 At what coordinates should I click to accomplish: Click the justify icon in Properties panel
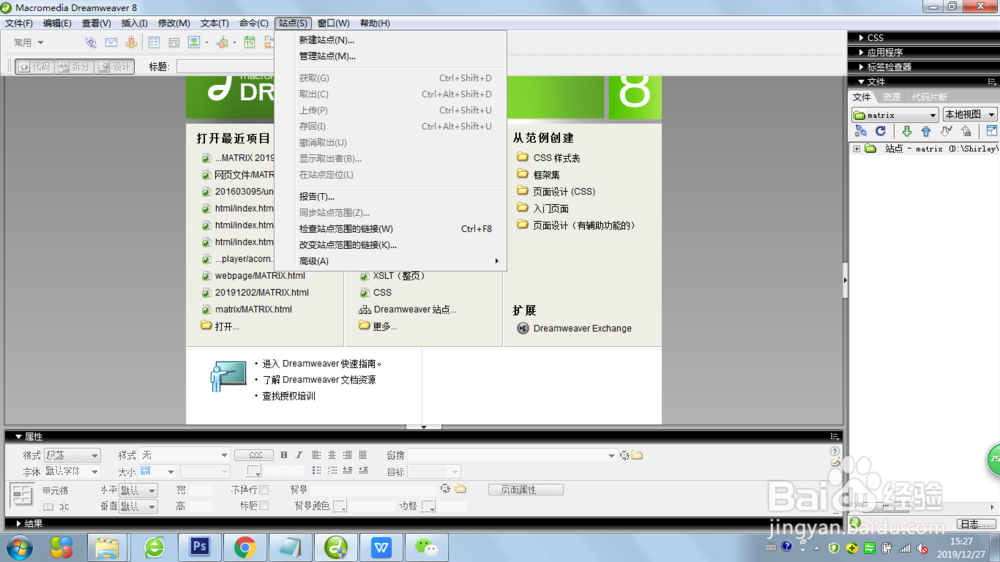(362, 455)
